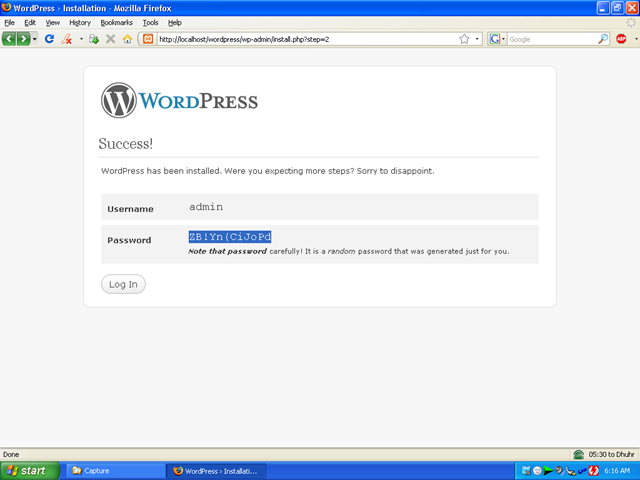Click the magnifying glass search icon

(x=603, y=39)
